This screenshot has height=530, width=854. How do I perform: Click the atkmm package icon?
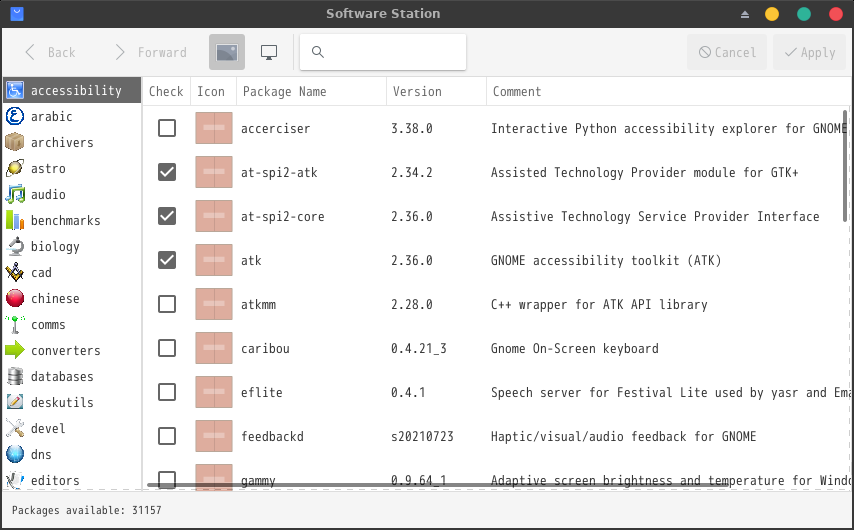(x=214, y=304)
